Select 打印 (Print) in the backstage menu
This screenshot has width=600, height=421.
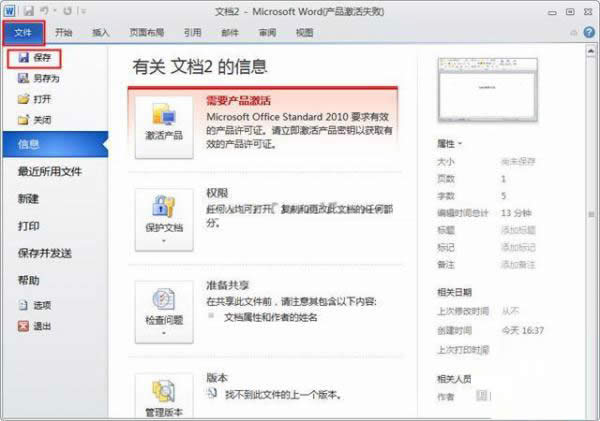[x=29, y=226]
